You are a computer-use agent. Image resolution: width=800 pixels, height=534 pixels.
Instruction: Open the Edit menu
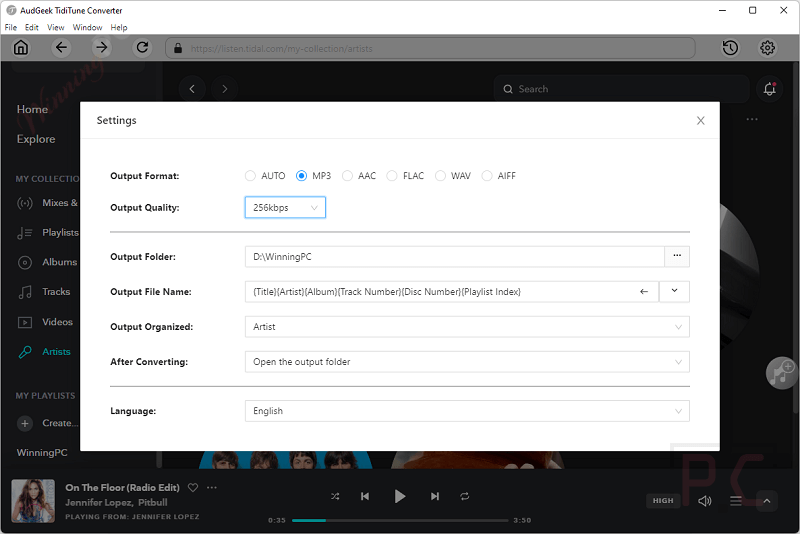click(x=32, y=28)
